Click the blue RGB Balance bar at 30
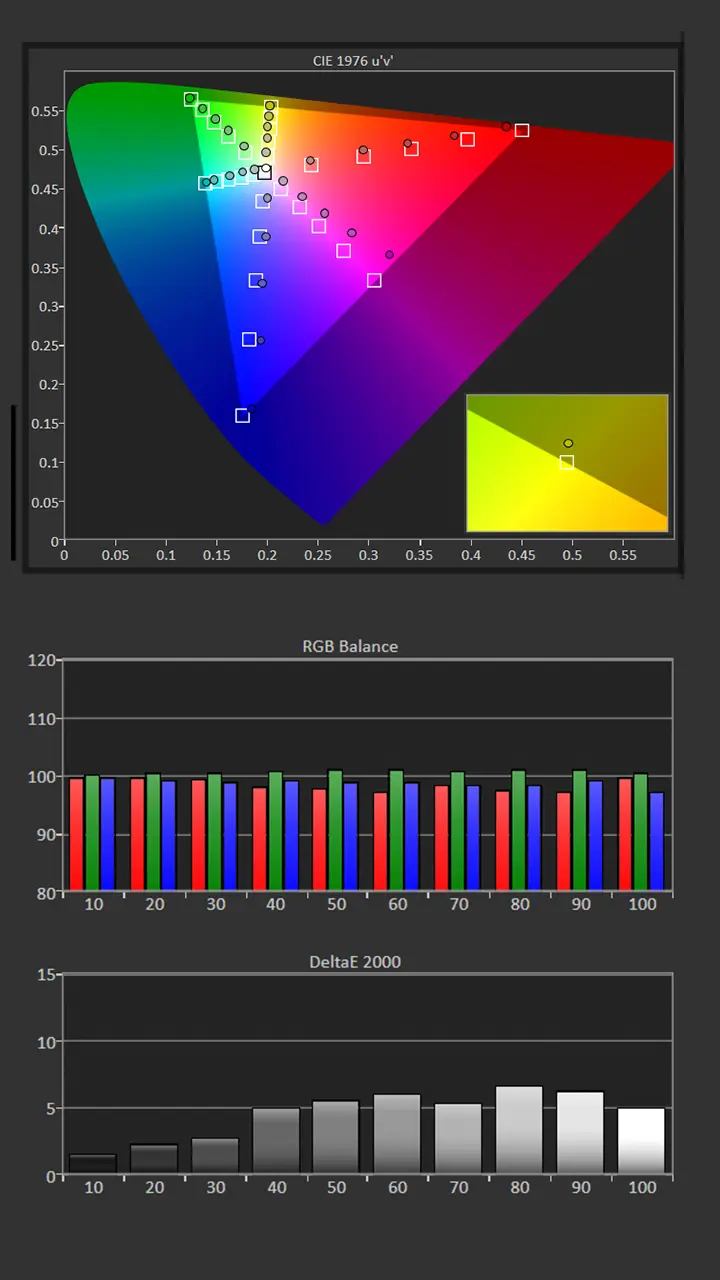The height and width of the screenshot is (1280, 720). click(230, 836)
